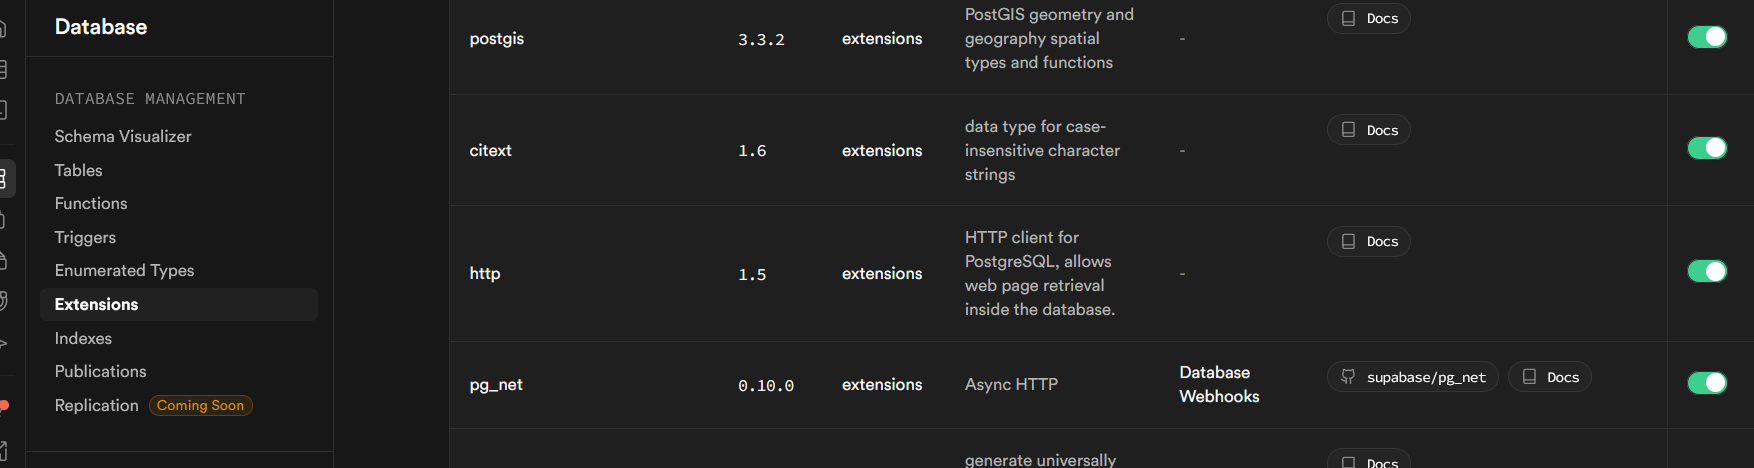Screen dimensions: 1754x468
Task: Click the Coming Soon badge
Action: coord(201,405)
